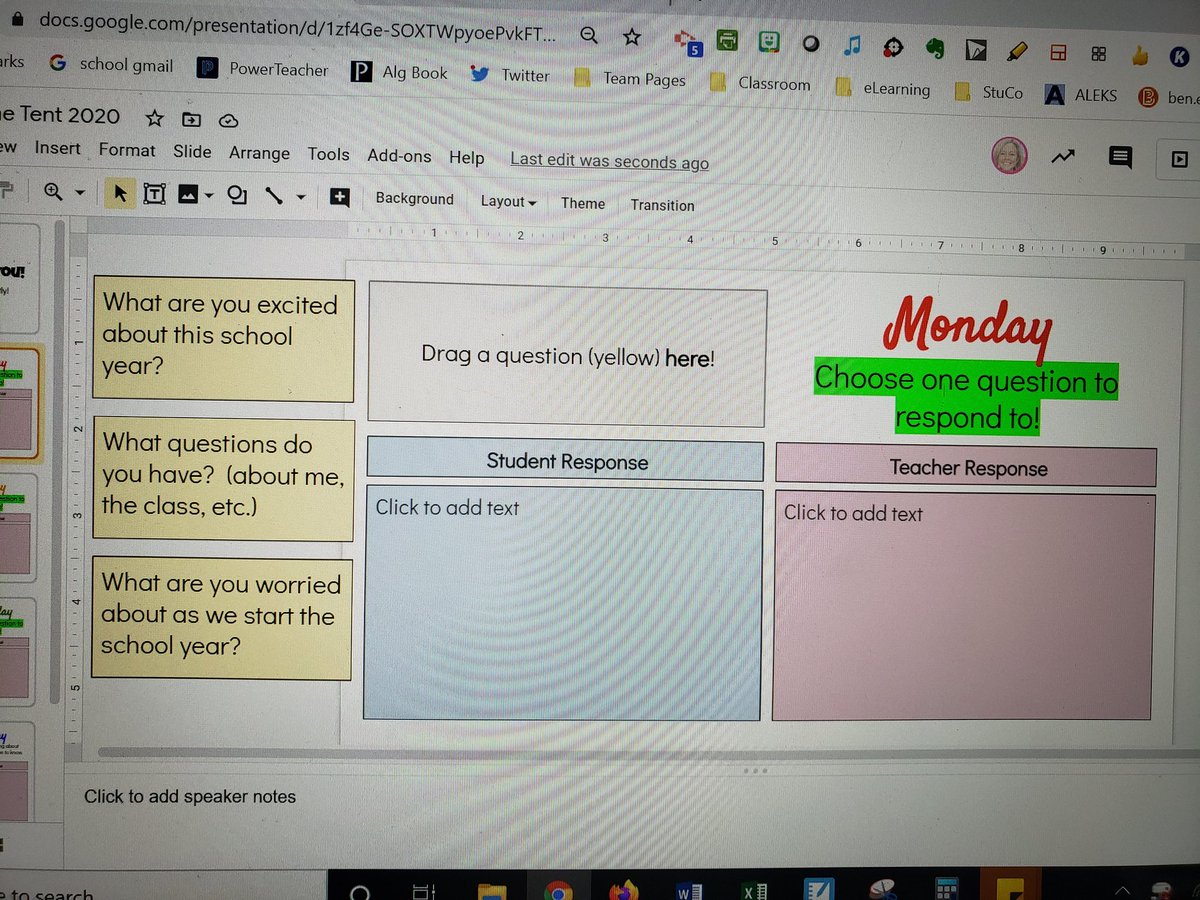Click the account profile photo in Slides
The height and width of the screenshot is (900, 1200).
pyautogui.click(x=1008, y=154)
